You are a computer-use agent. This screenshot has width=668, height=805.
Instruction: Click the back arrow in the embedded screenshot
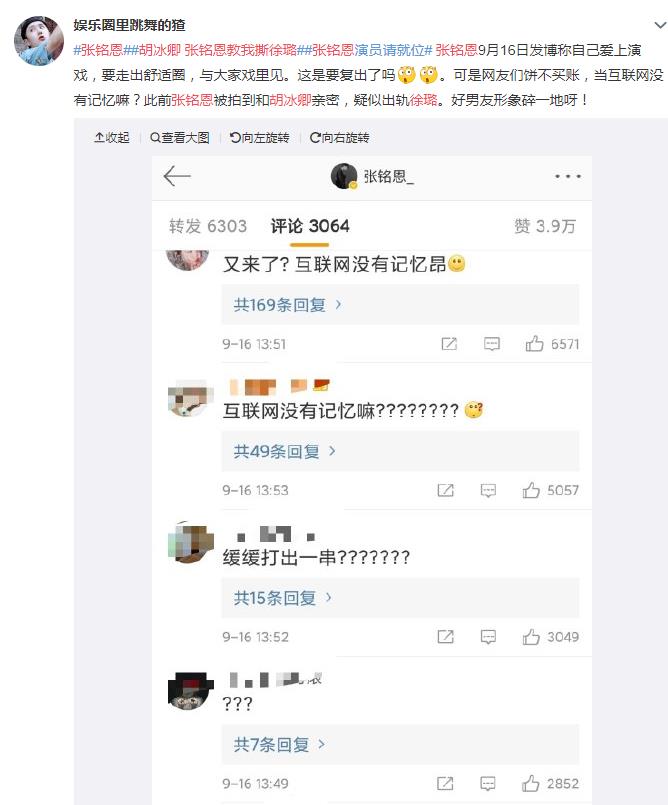coord(177,176)
